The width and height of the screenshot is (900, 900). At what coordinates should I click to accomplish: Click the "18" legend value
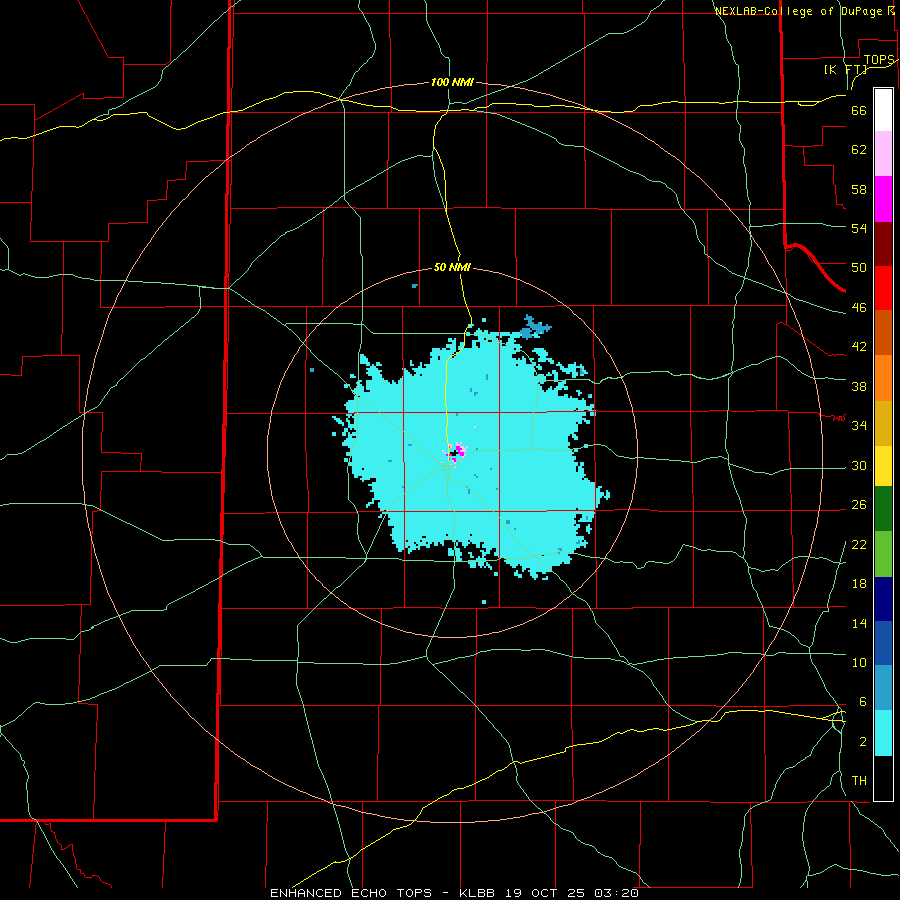pos(859,584)
